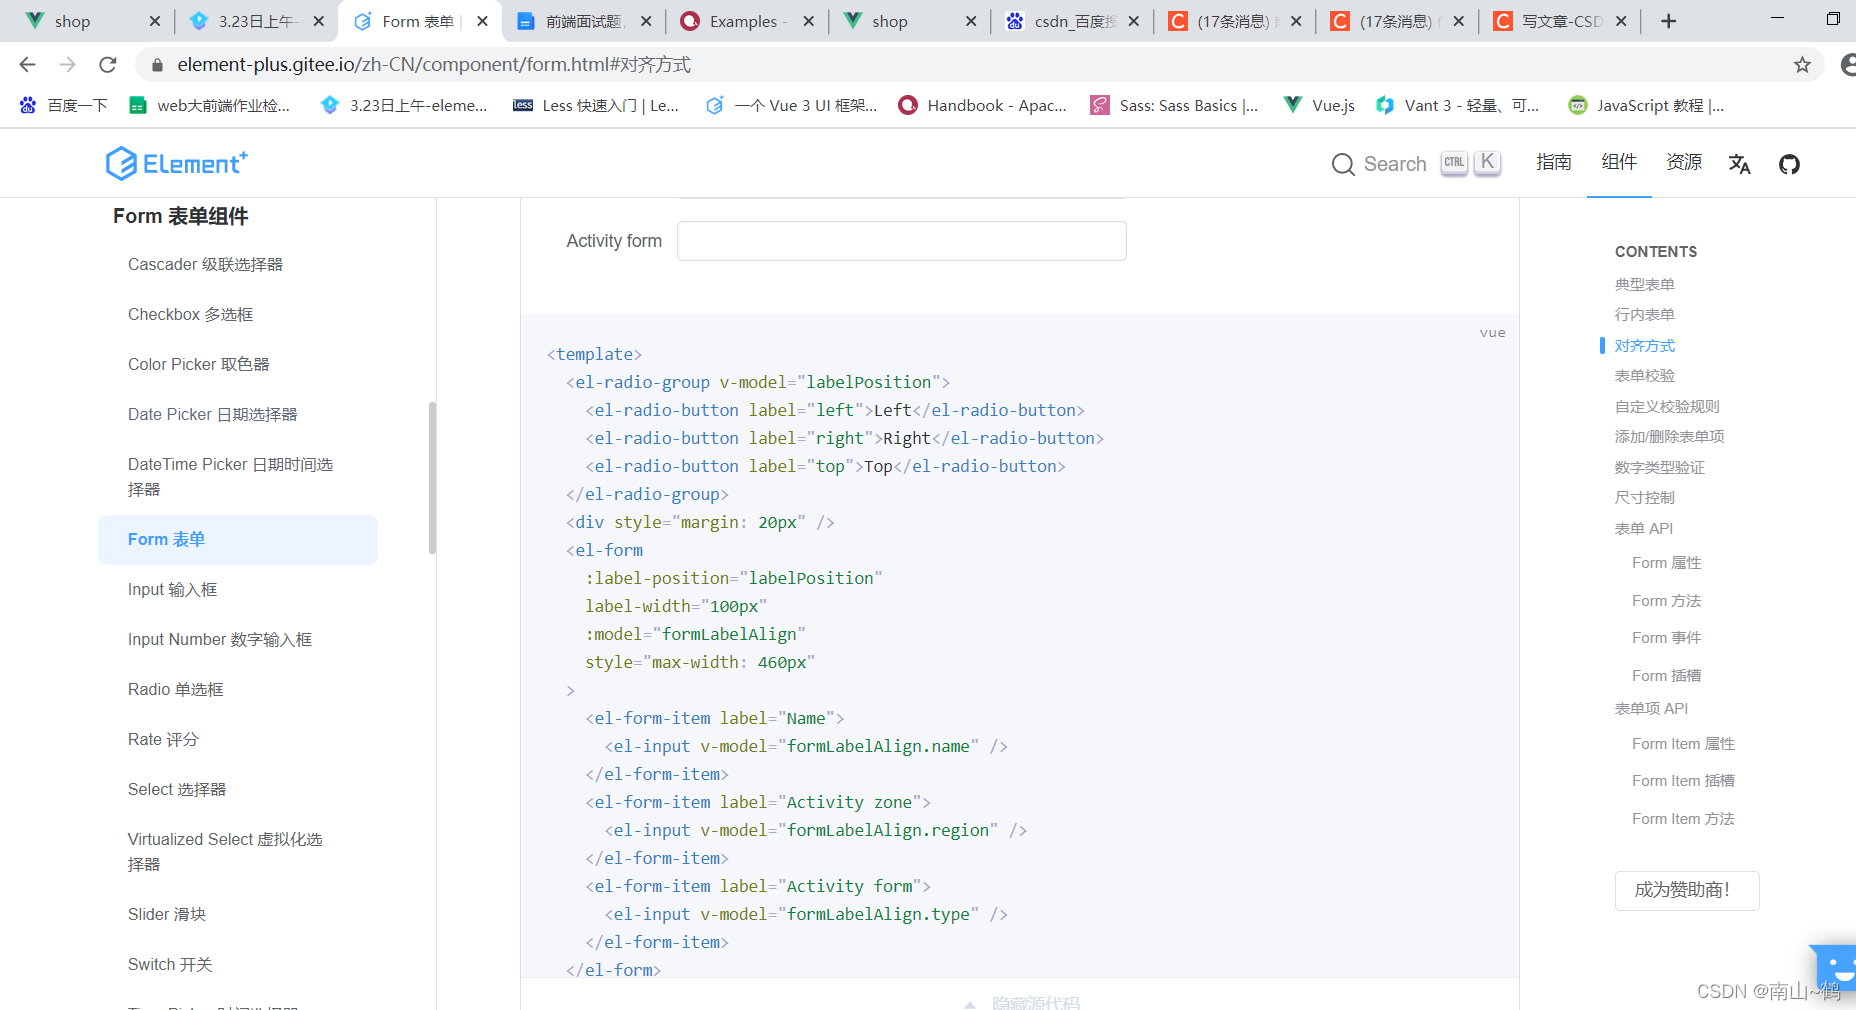Screen dimensions: 1856x1010
Task: Jump to 自定义校验规则 in contents
Action: [x=1667, y=406]
